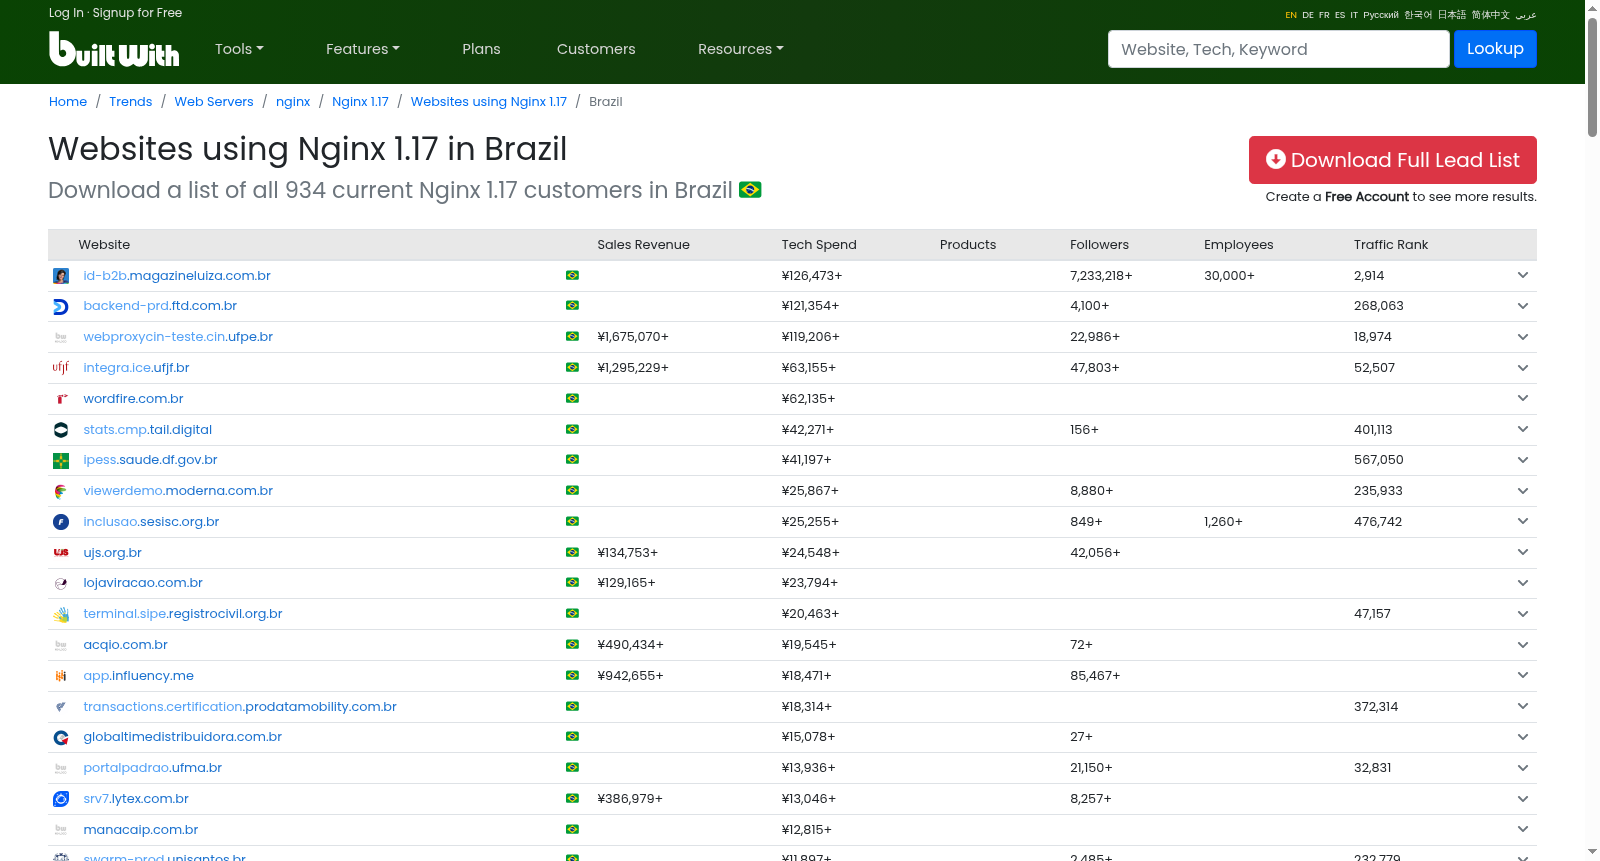Click the tail.digital favicon icon
Image resolution: width=1600 pixels, height=861 pixels.
(61, 430)
